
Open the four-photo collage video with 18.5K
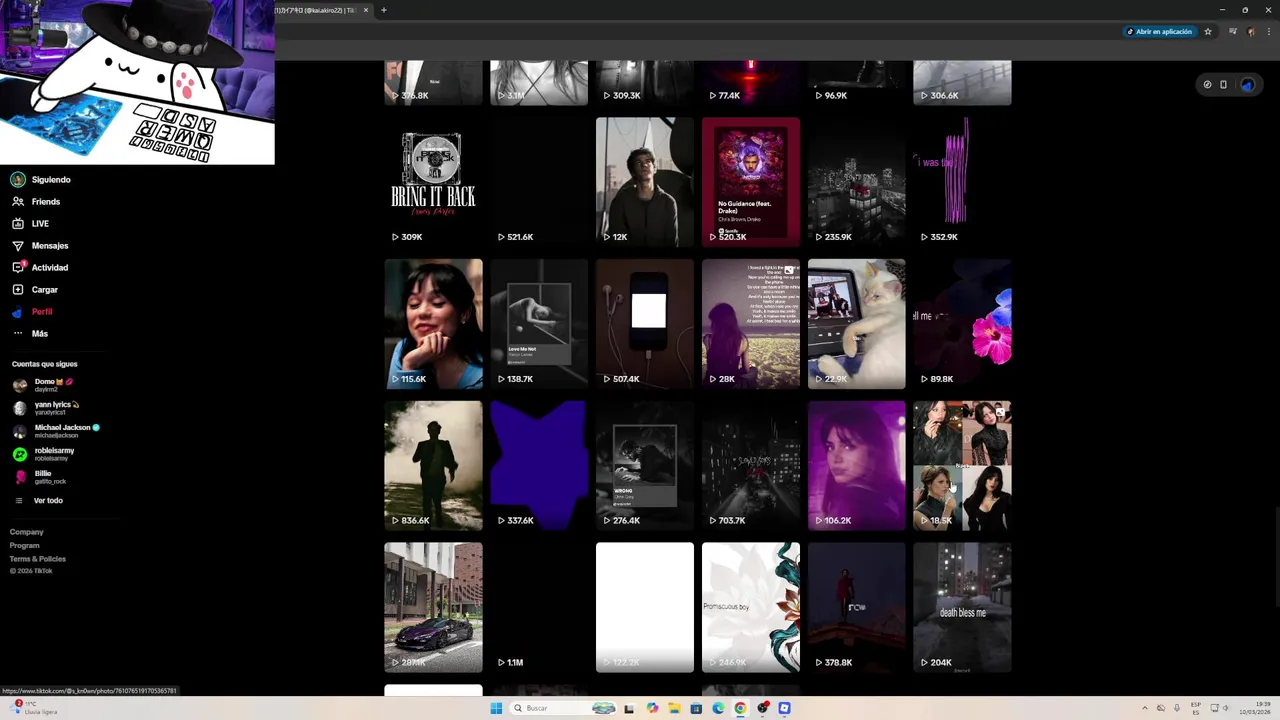pyautogui.click(x=962, y=466)
